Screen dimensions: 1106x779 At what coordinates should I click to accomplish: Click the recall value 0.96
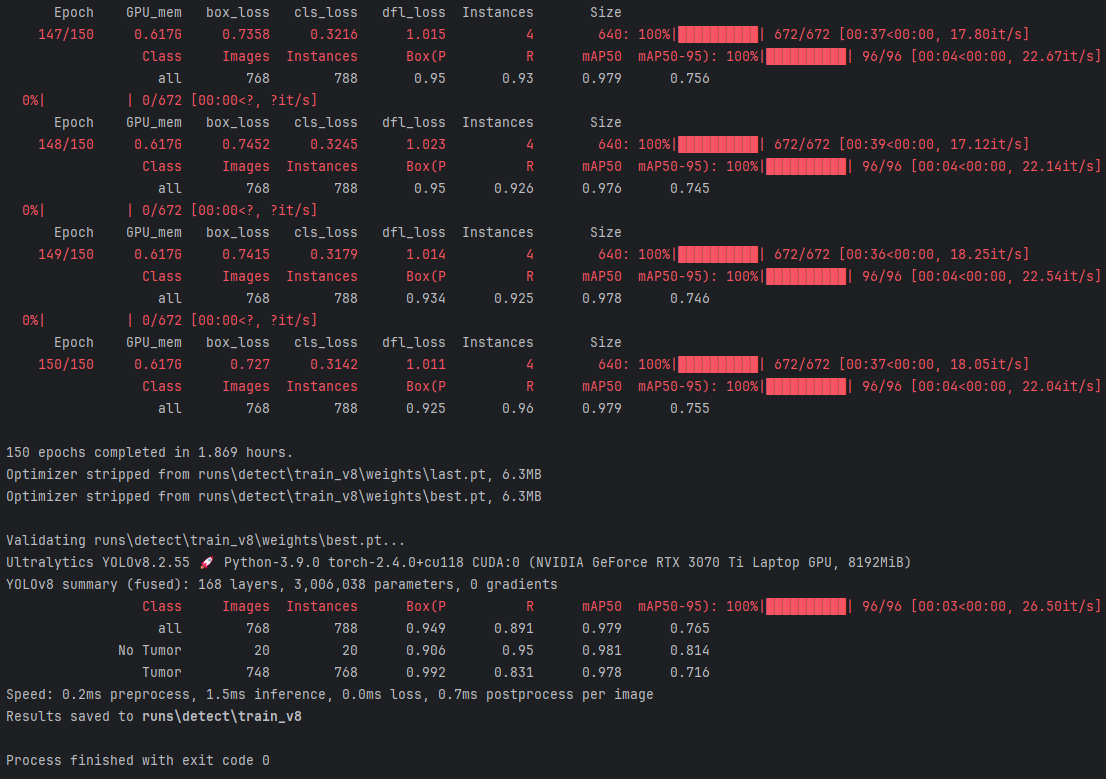point(518,409)
